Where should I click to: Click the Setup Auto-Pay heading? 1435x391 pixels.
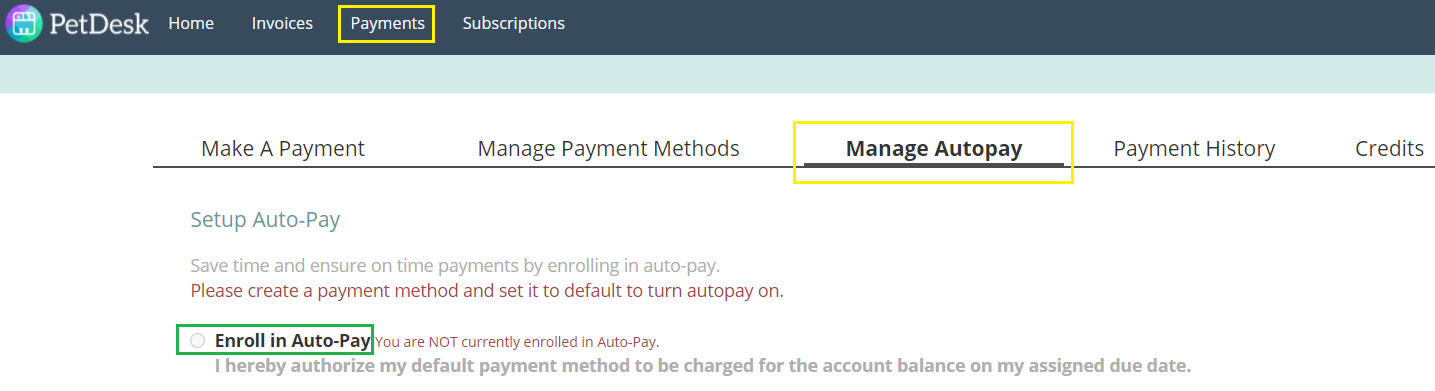(265, 220)
